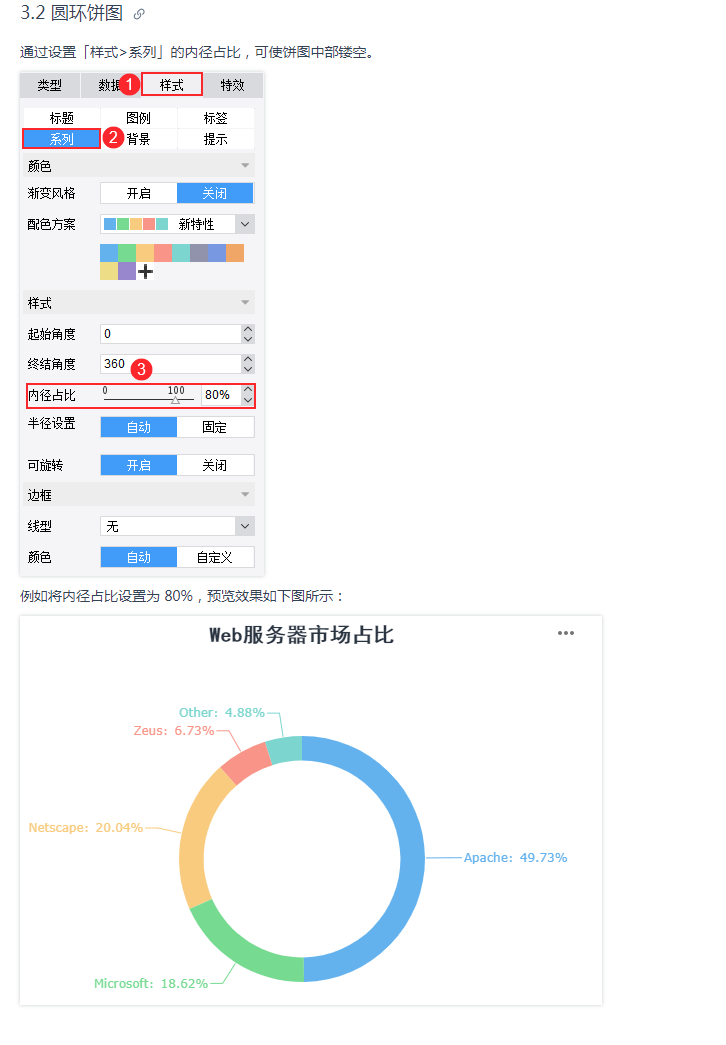726x1045 pixels.
Task: Click the 起始角度 input field
Action: [171, 334]
